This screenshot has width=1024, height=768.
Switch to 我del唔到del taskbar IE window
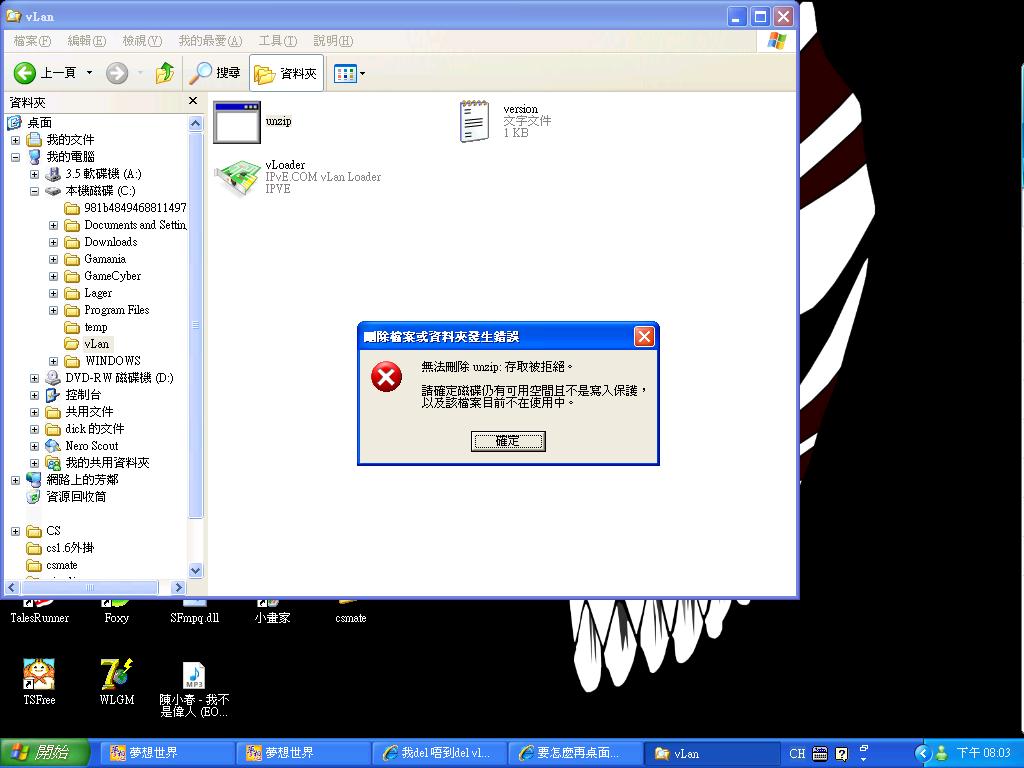coord(439,754)
